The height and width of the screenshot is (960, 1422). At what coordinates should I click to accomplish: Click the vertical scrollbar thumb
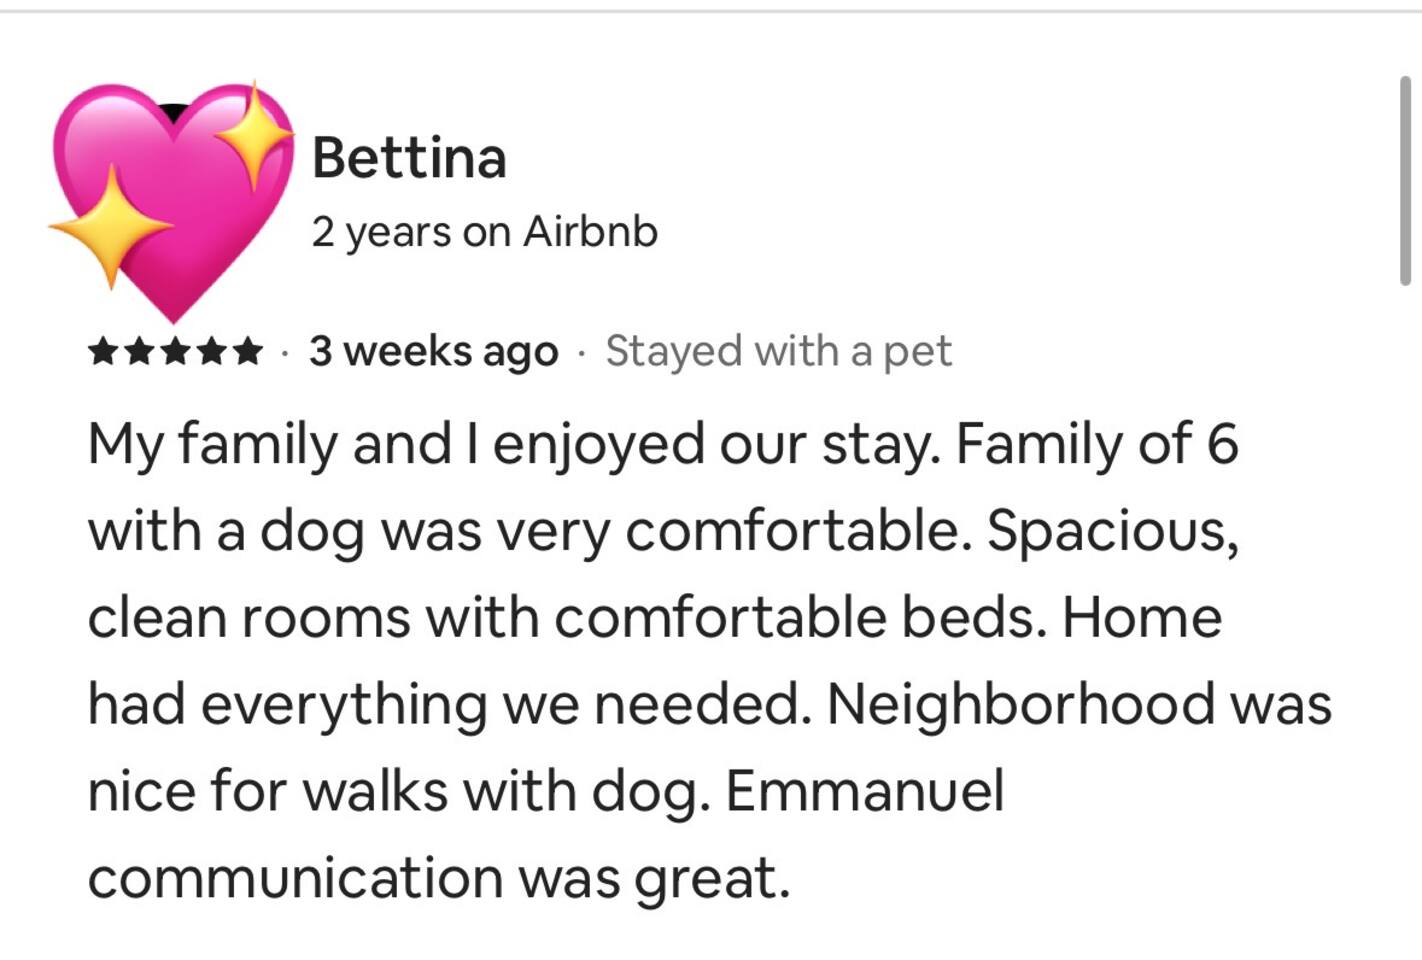click(1405, 180)
